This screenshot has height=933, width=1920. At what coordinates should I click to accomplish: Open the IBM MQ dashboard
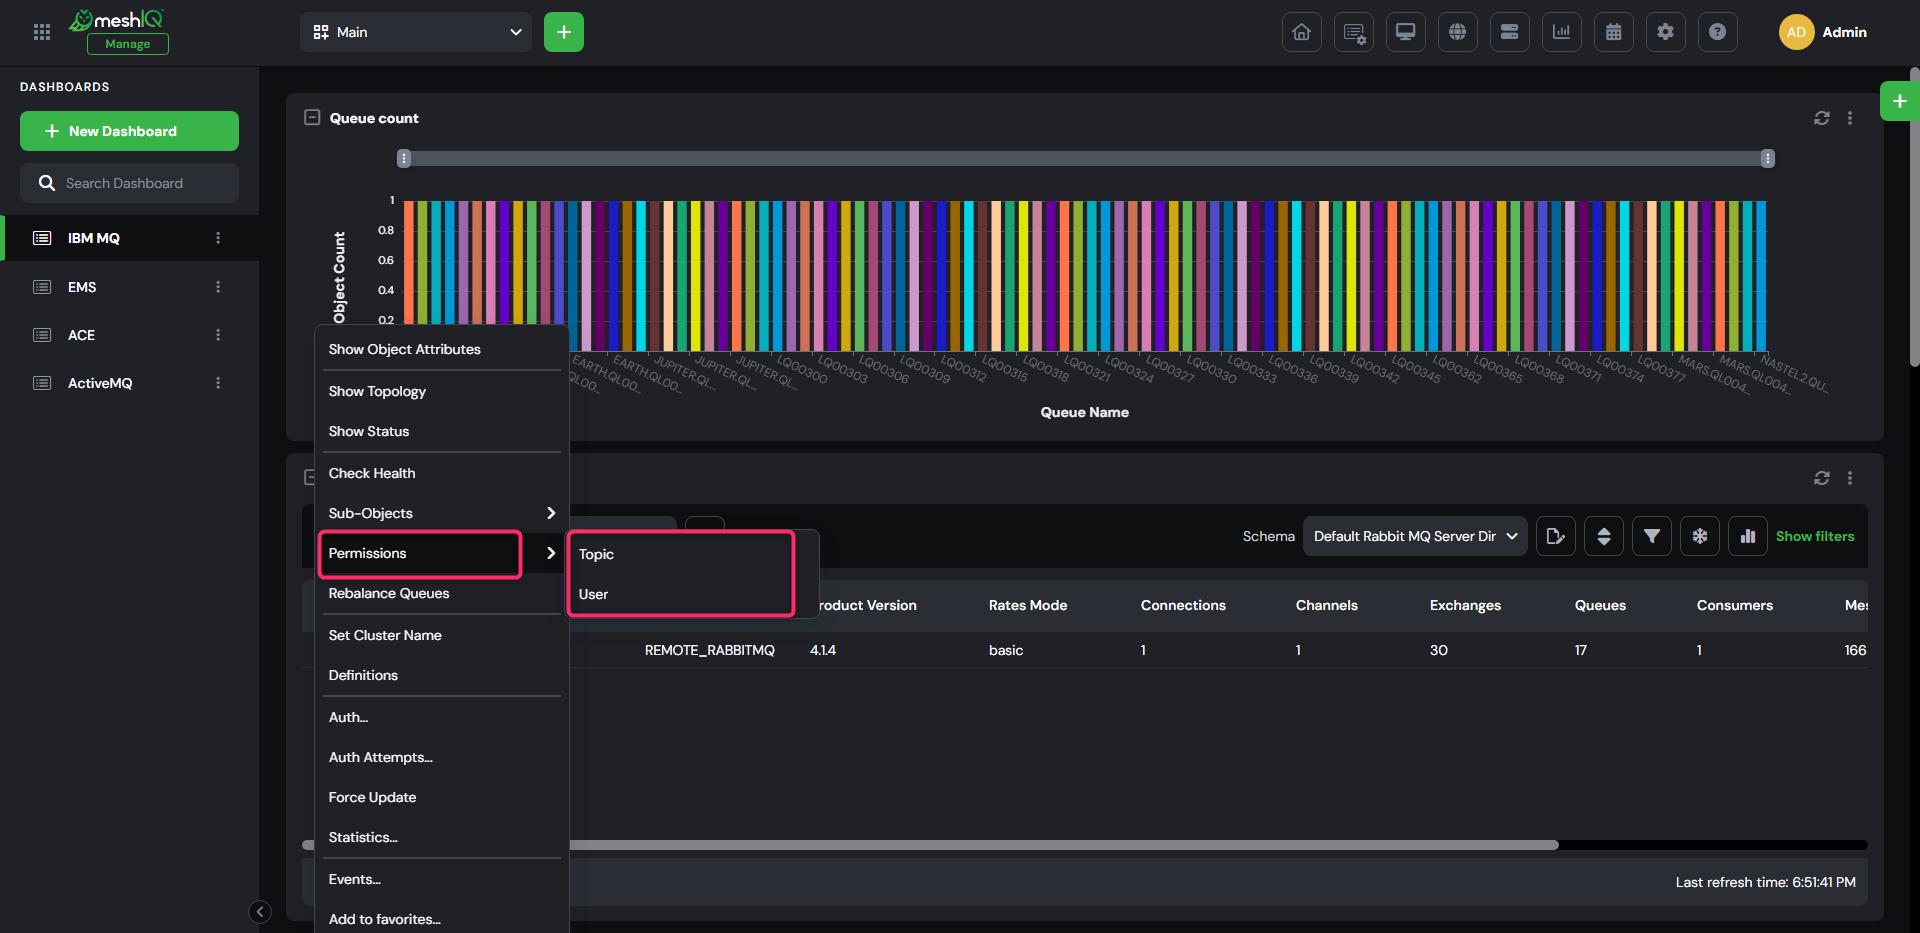click(x=94, y=238)
